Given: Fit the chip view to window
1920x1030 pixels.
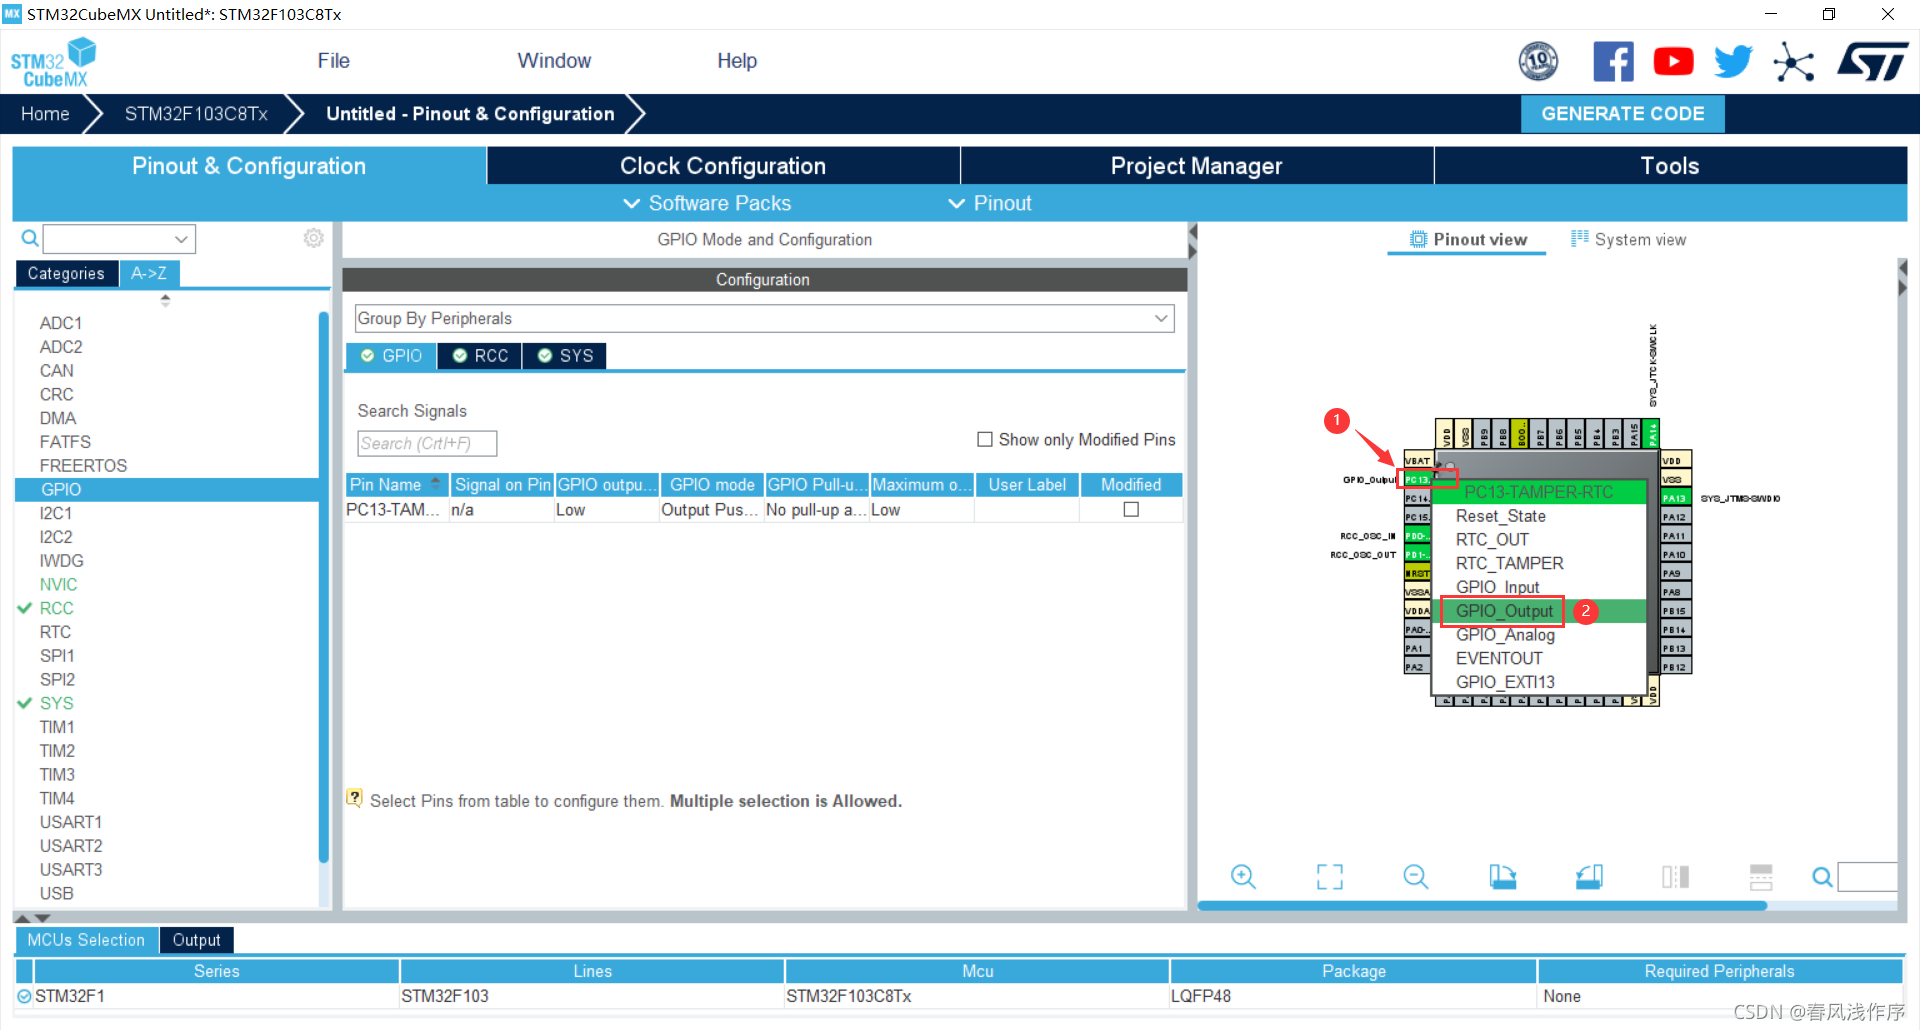Looking at the screenshot, I should 1330,877.
